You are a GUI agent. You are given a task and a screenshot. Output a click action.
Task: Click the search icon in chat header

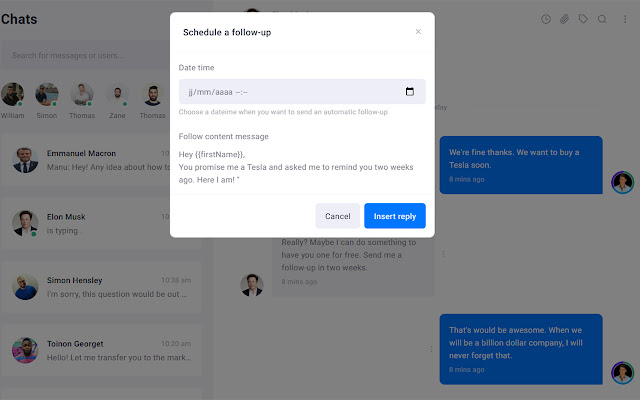point(602,19)
